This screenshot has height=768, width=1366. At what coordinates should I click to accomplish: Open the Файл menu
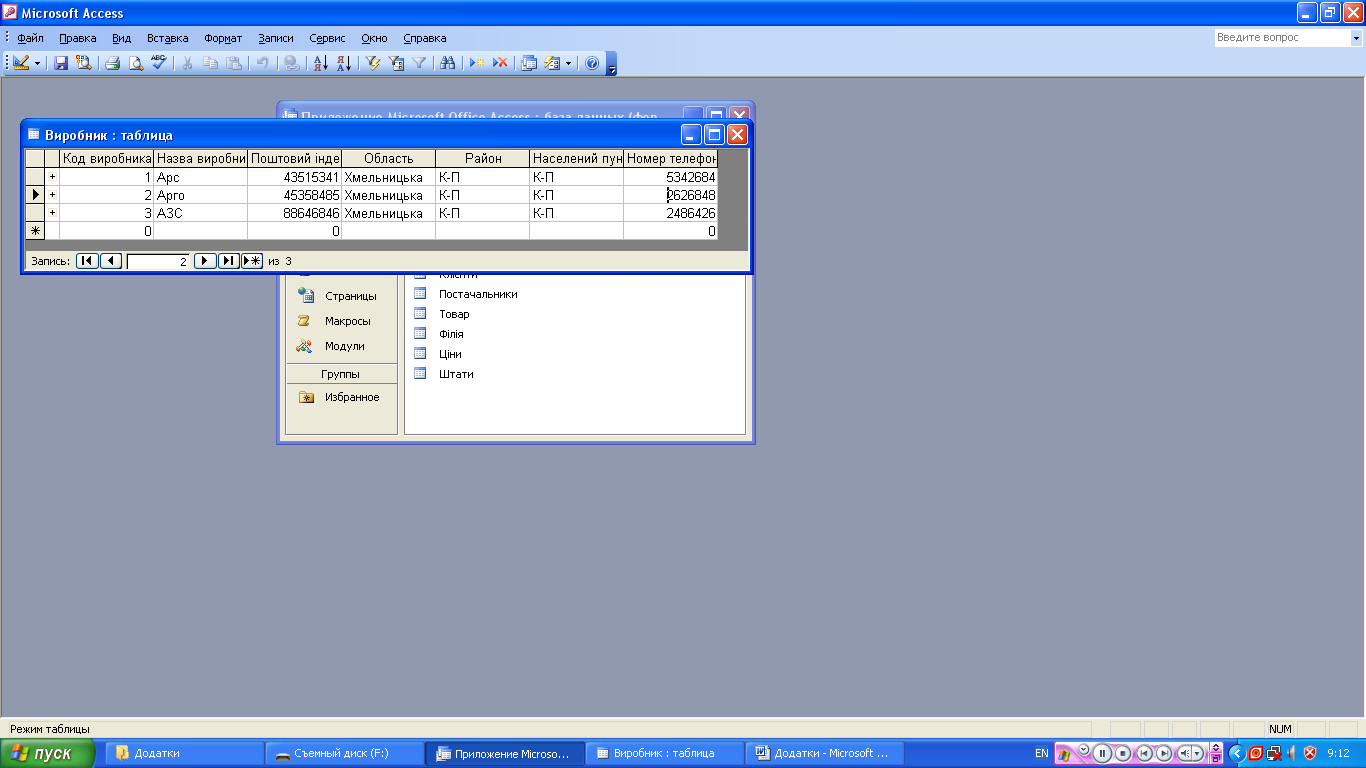pyautogui.click(x=31, y=38)
